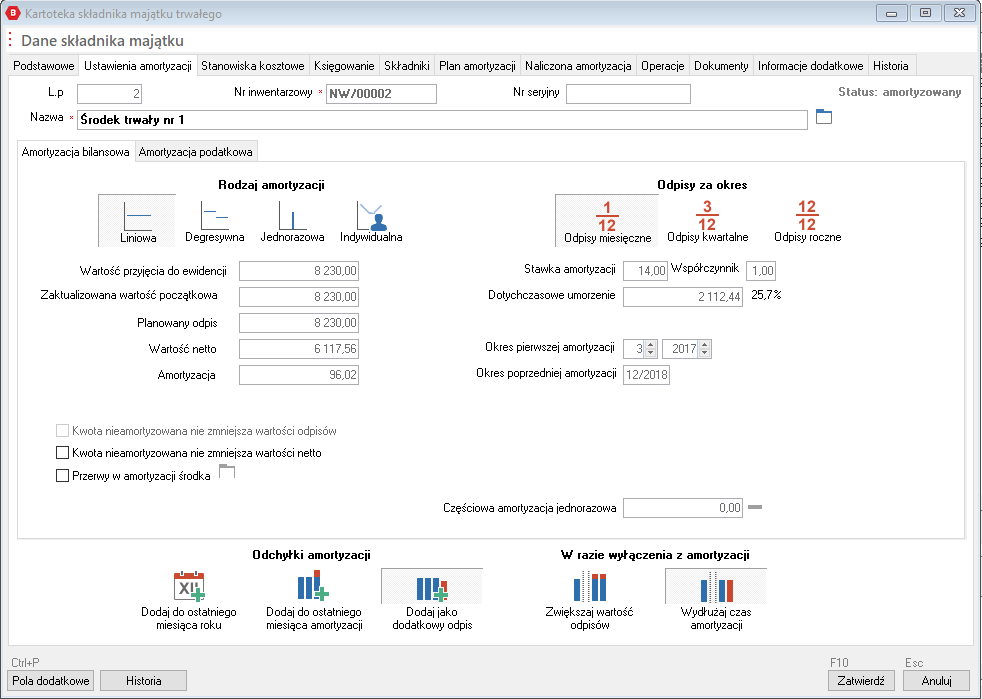The height and width of the screenshot is (699, 982).
Task: Decrease the first amortization month value
Action: pos(651,353)
